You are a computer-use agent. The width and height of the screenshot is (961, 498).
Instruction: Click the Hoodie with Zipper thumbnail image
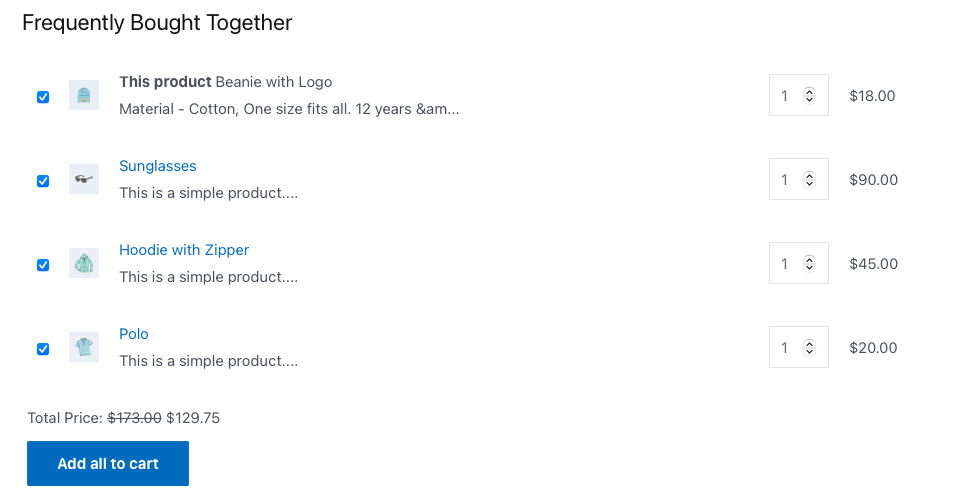[84, 263]
